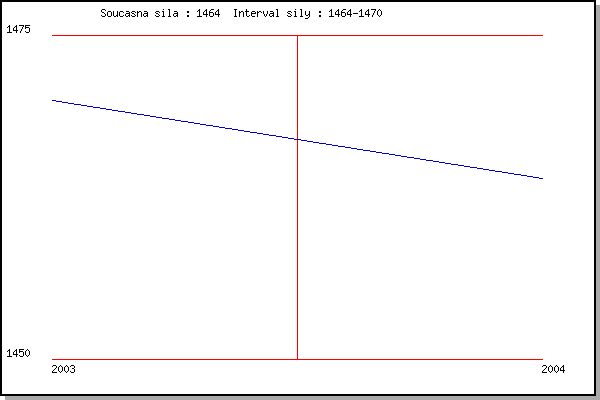600x400 pixels.
Task: Click the 'Soucasna sila : 1464' text
Action: coord(160,13)
